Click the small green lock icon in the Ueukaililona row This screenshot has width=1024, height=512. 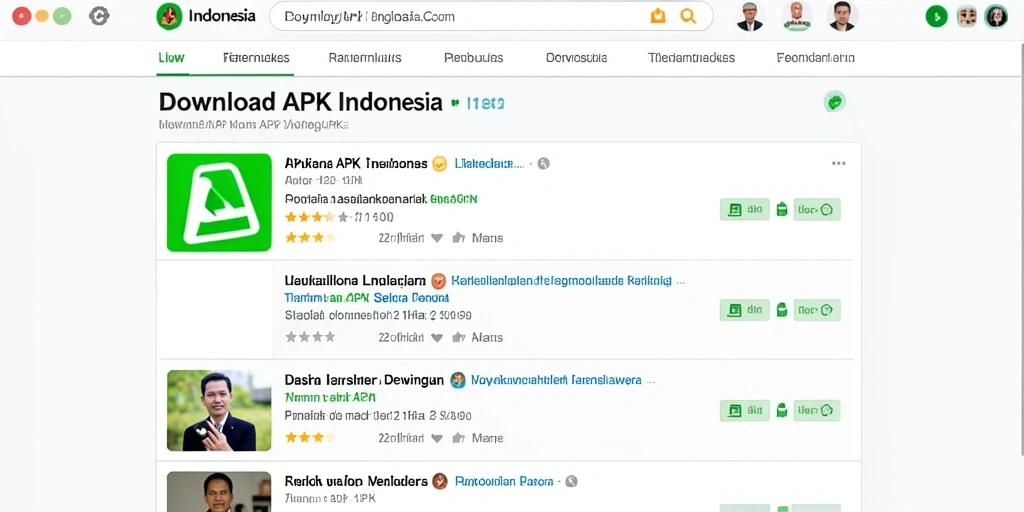click(782, 310)
